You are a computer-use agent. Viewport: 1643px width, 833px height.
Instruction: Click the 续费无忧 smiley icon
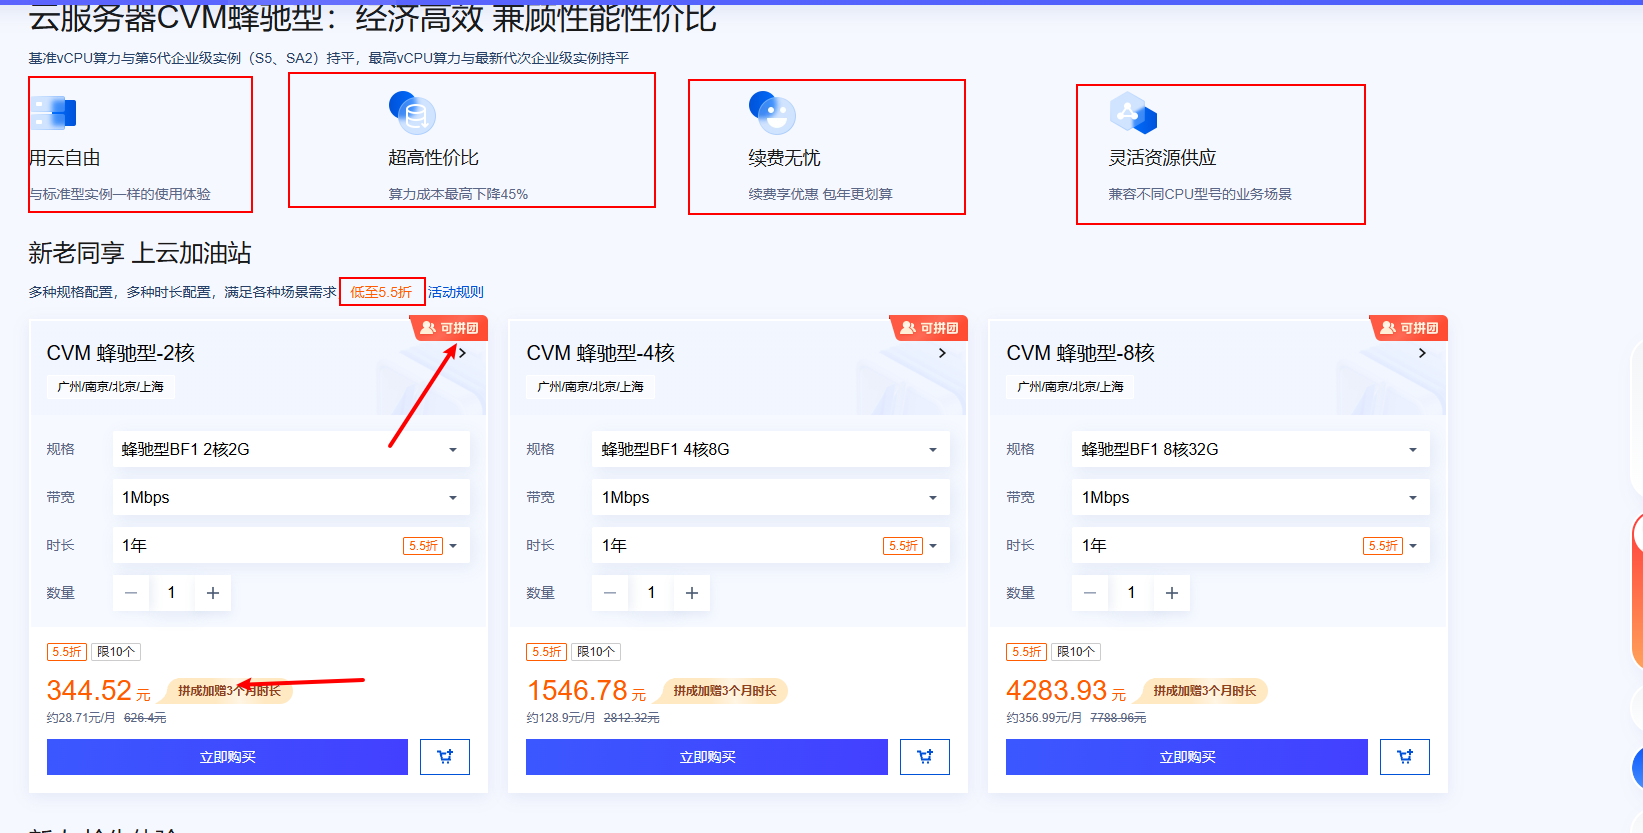pos(772,113)
